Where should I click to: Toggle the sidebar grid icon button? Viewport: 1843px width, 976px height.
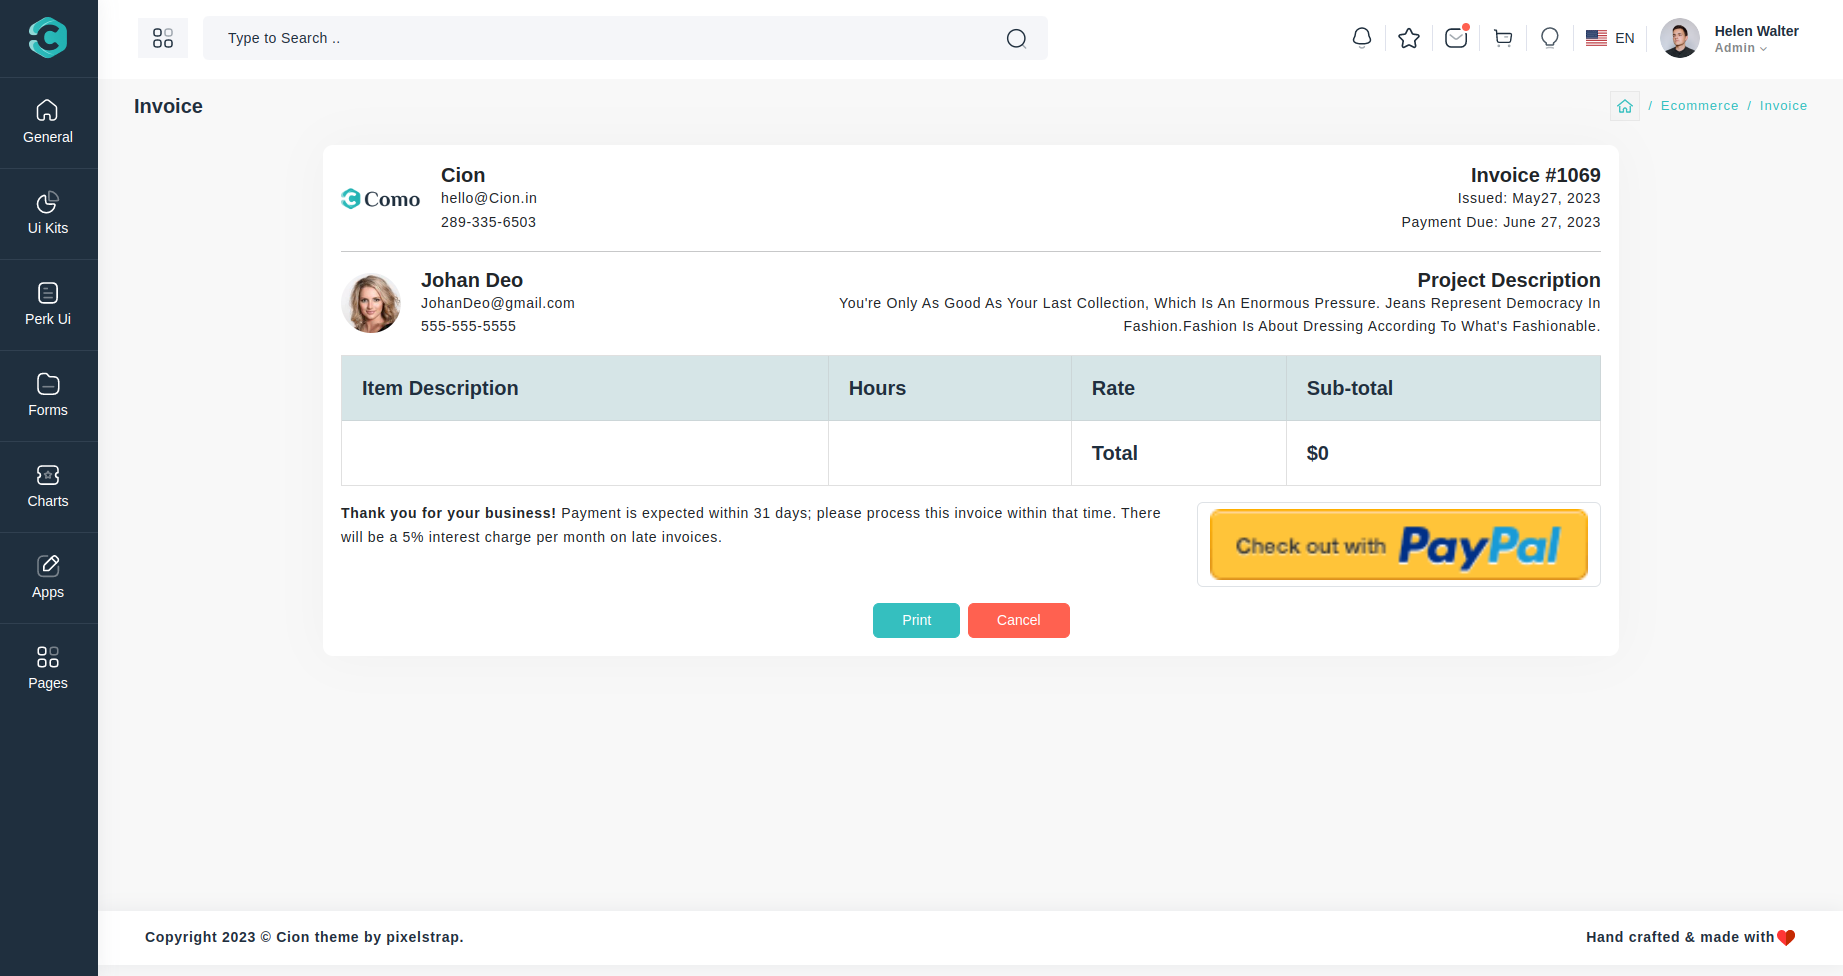click(163, 38)
